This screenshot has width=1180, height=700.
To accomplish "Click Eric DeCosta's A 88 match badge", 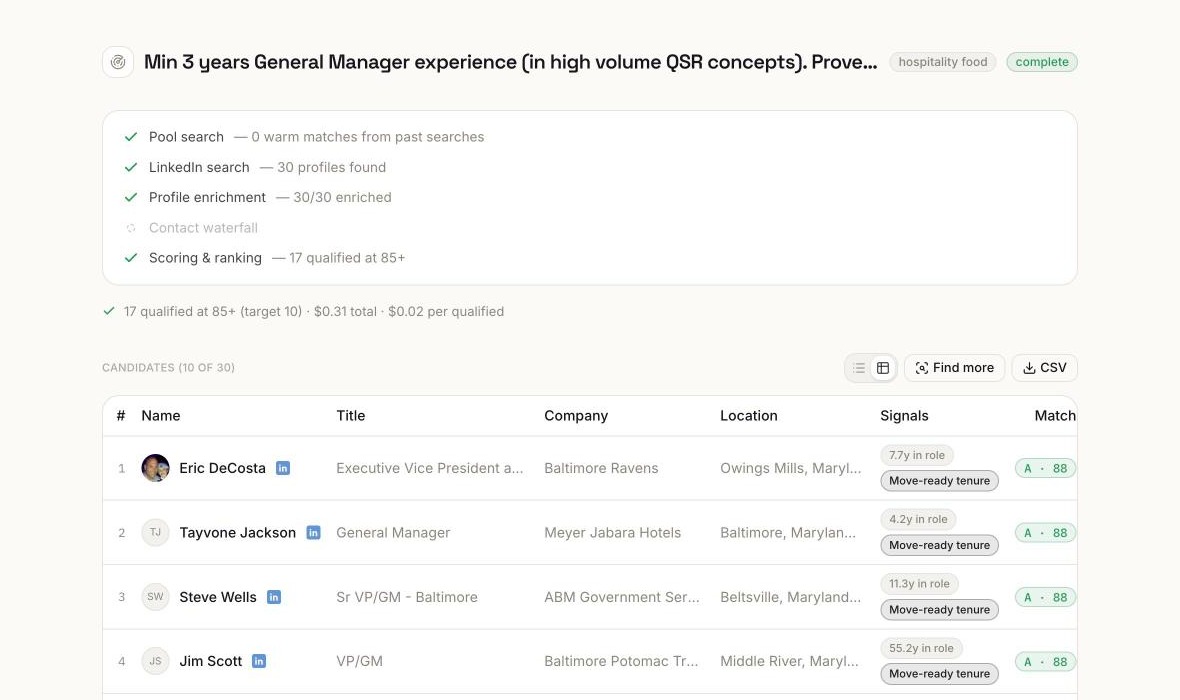I will (1045, 468).
